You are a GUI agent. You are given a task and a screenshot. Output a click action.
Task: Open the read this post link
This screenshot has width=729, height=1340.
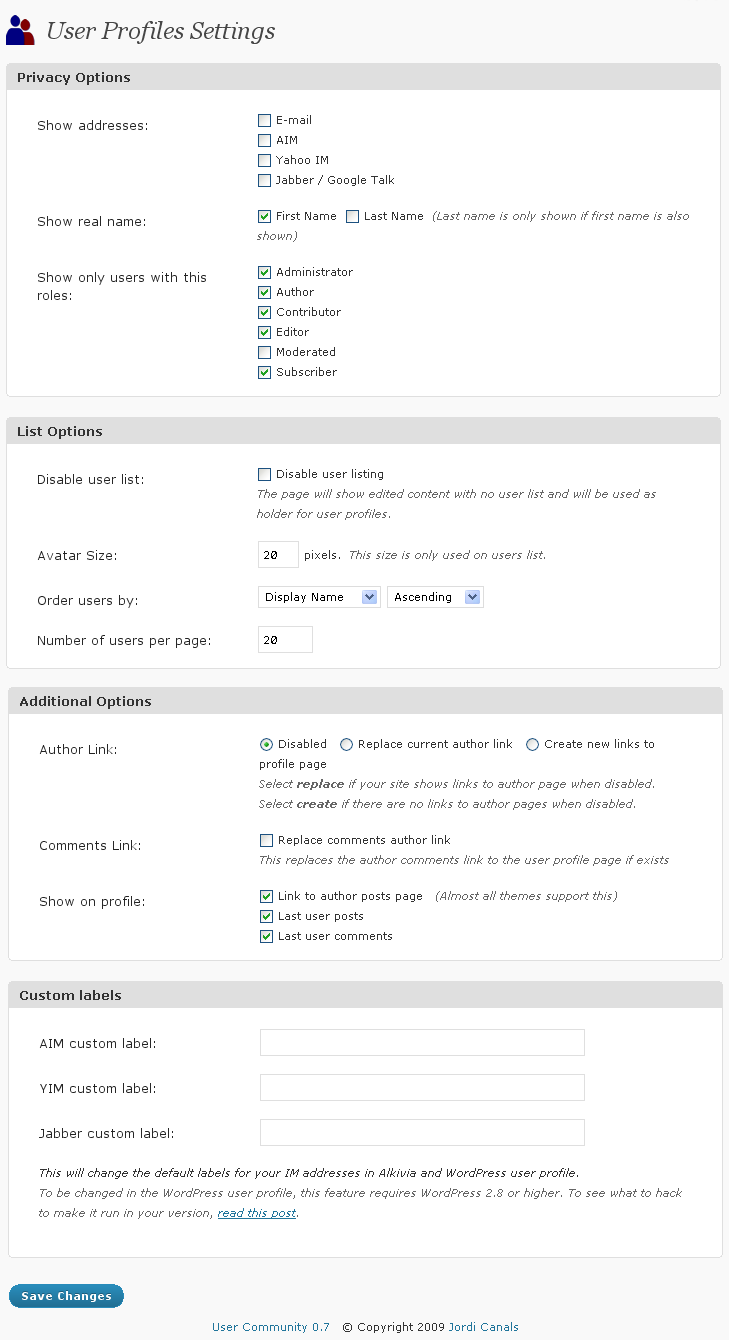[257, 1213]
